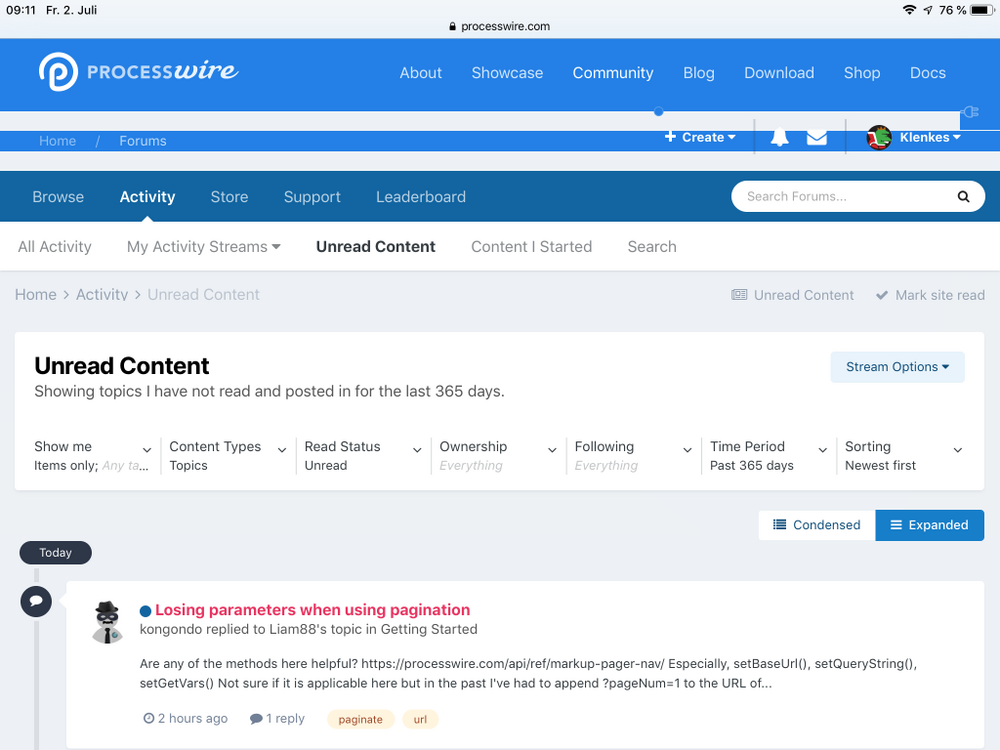This screenshot has height=750, width=1000.
Task: Click the 'Create' button
Action: click(700, 136)
